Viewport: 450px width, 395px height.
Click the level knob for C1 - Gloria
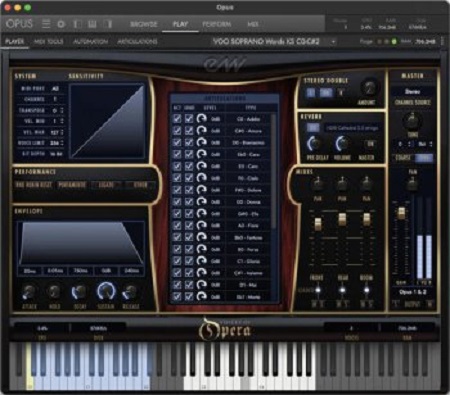tap(201, 261)
